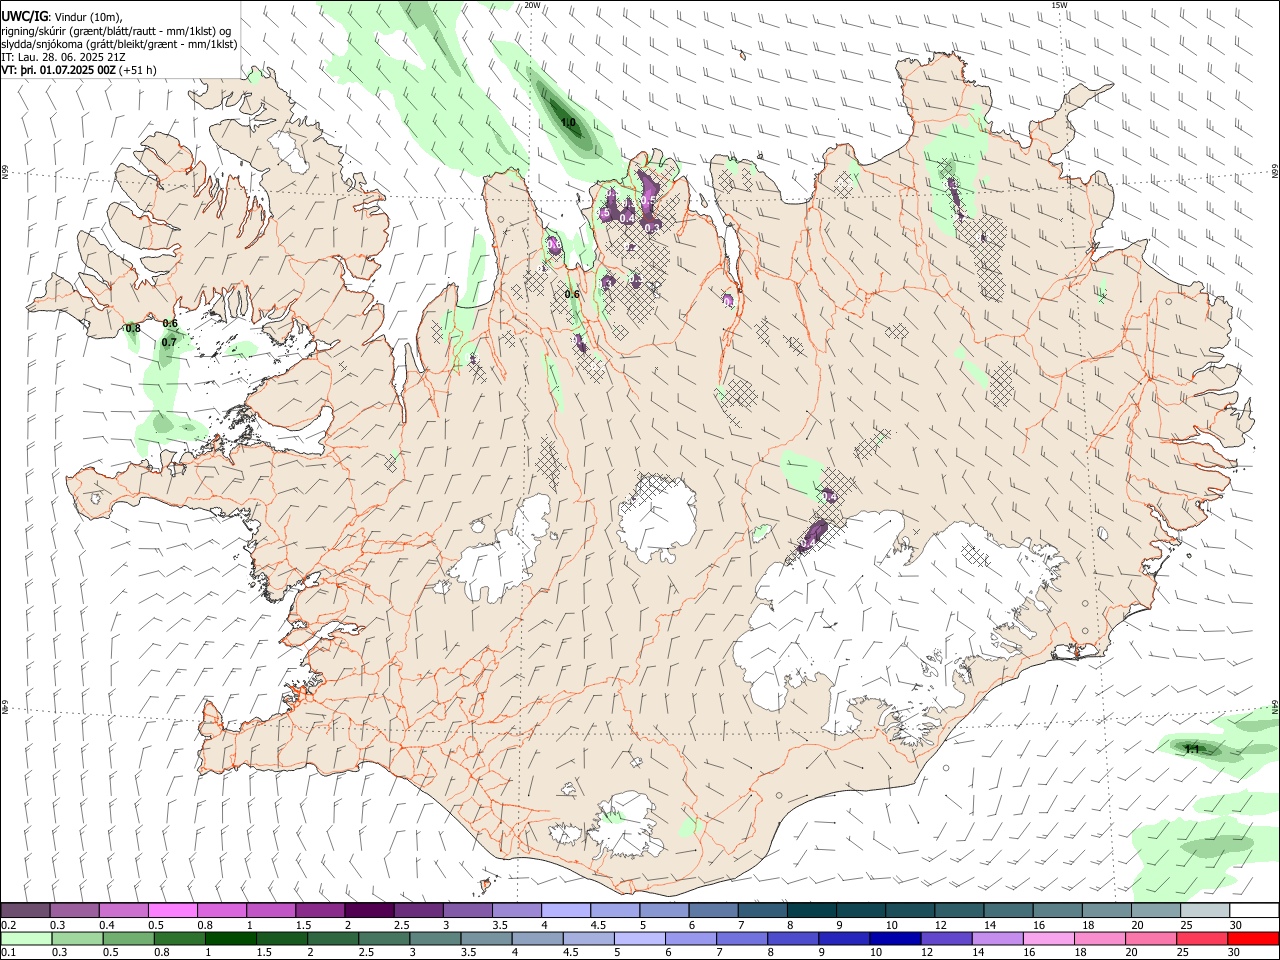Image resolution: width=1280 pixels, height=960 pixels.
Task: Click the 'IT: Lau. 28. 06. 2025 21Z' line
Action: (62, 57)
